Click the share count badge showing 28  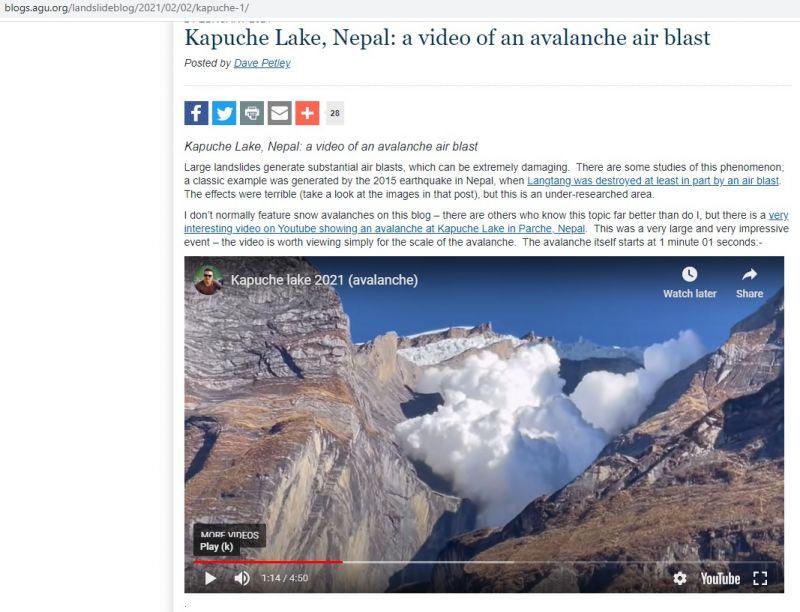pos(335,113)
